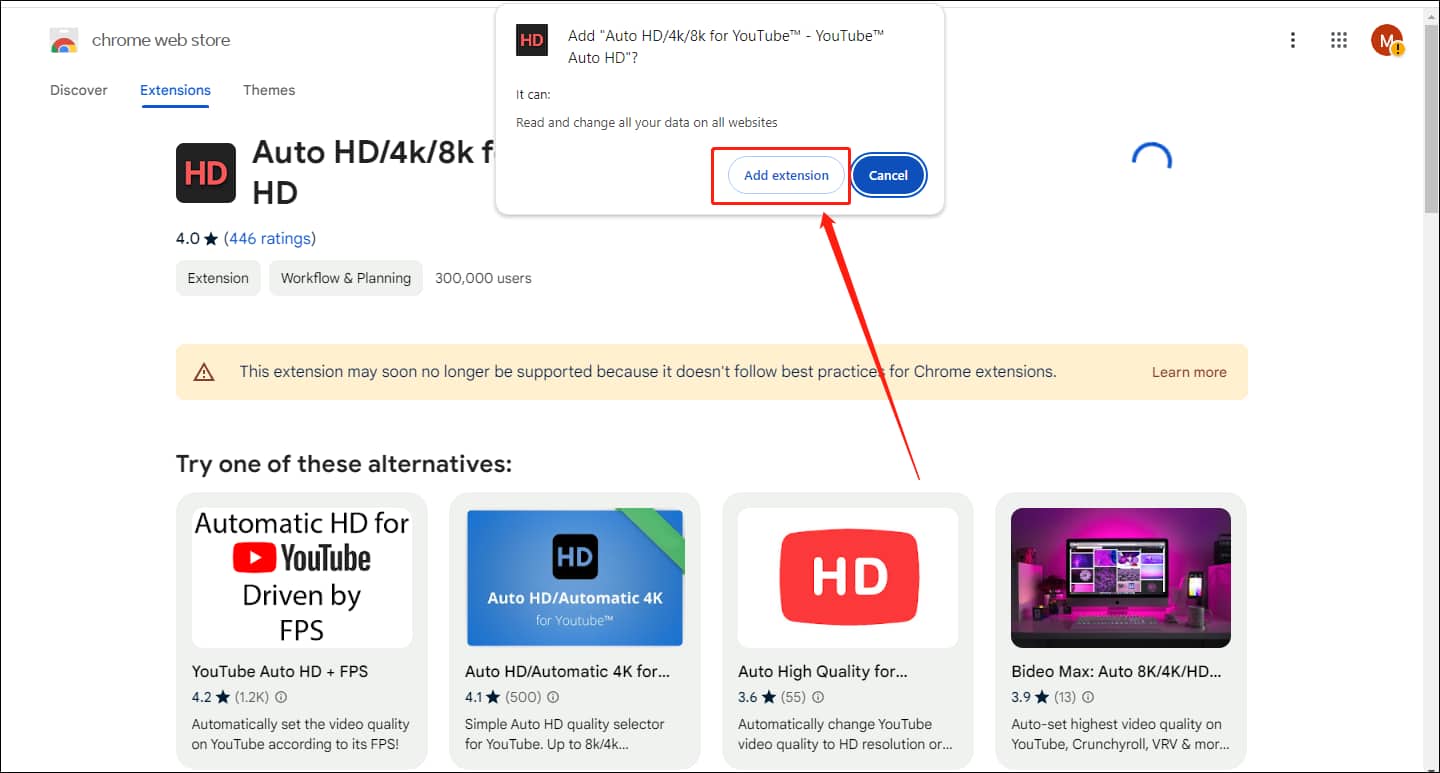Click the warning triangle icon in banner

pyautogui.click(x=204, y=372)
